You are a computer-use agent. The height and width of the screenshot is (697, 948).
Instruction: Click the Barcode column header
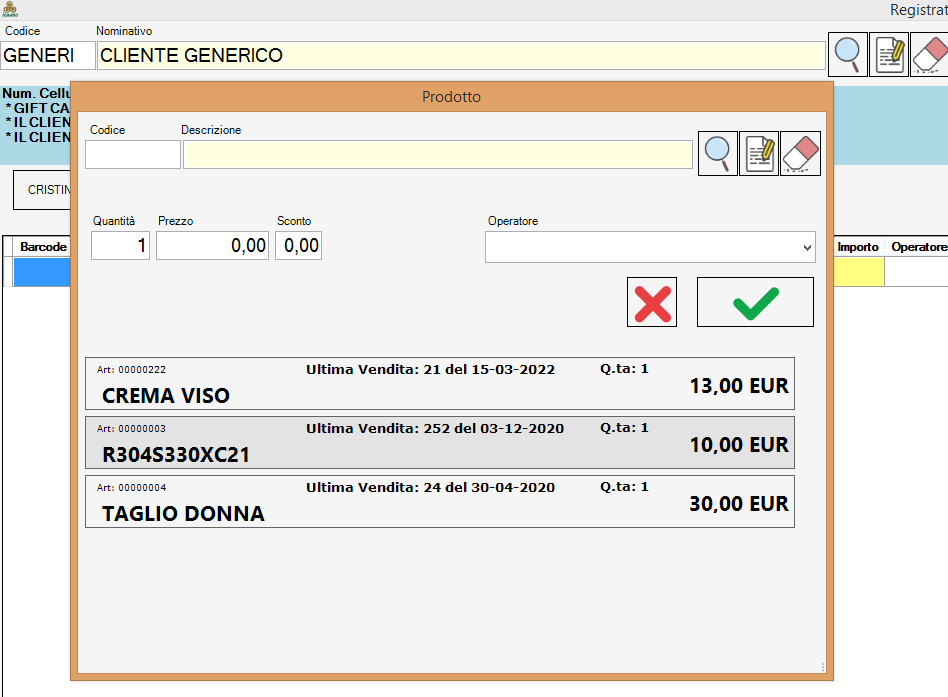[x=44, y=247]
